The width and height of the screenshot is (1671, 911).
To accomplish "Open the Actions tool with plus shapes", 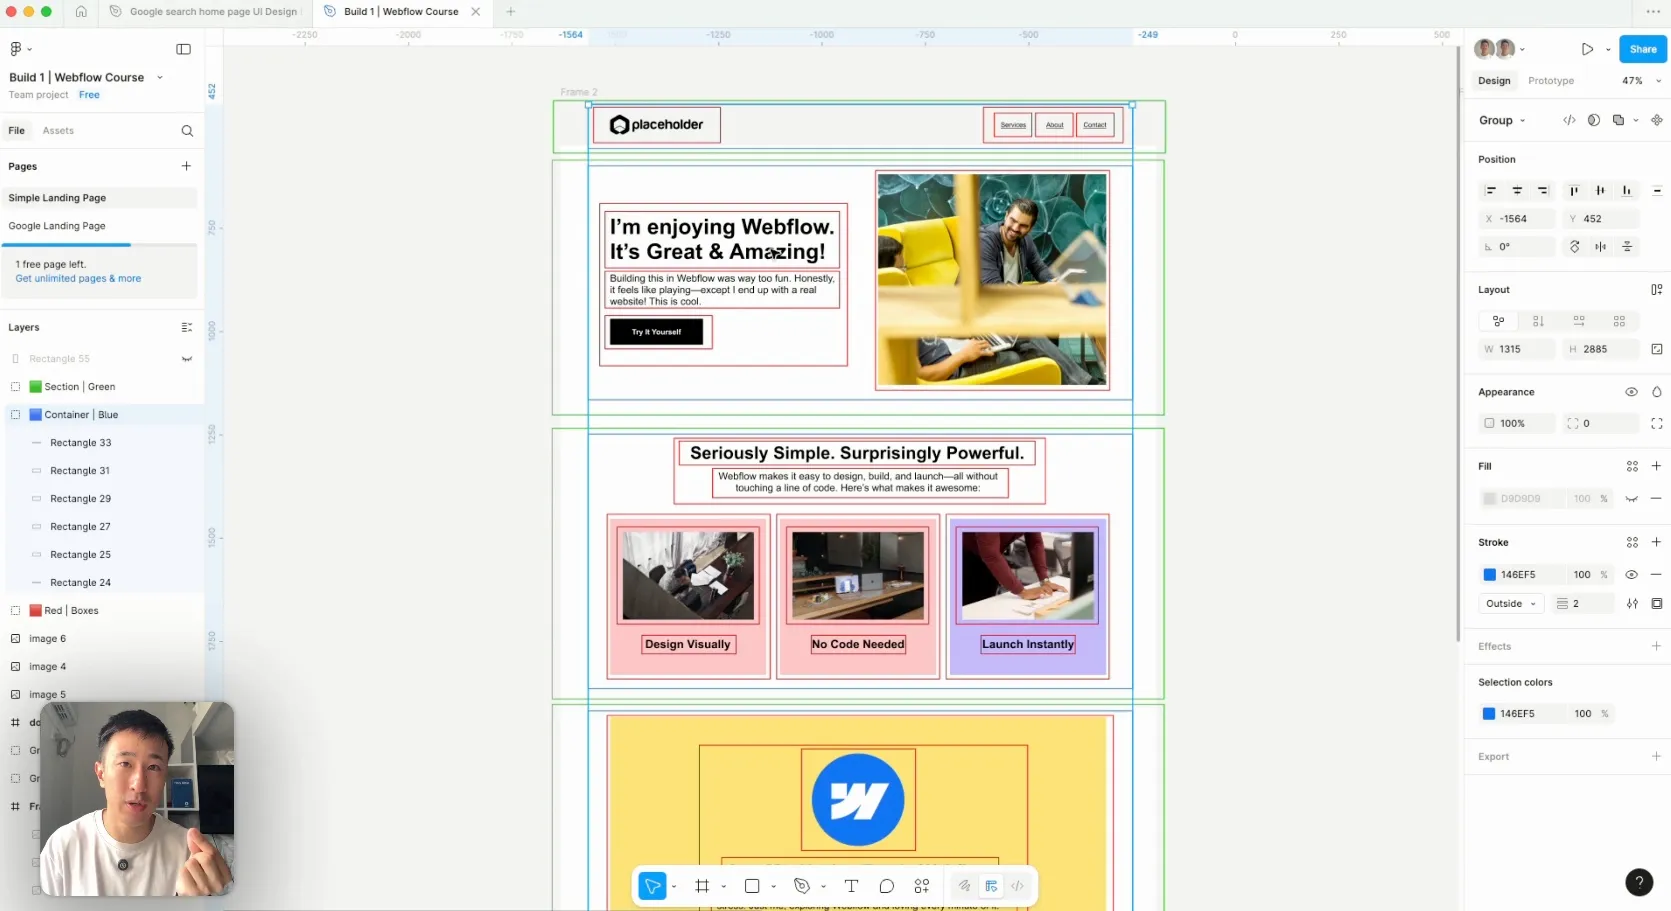I will [922, 886].
